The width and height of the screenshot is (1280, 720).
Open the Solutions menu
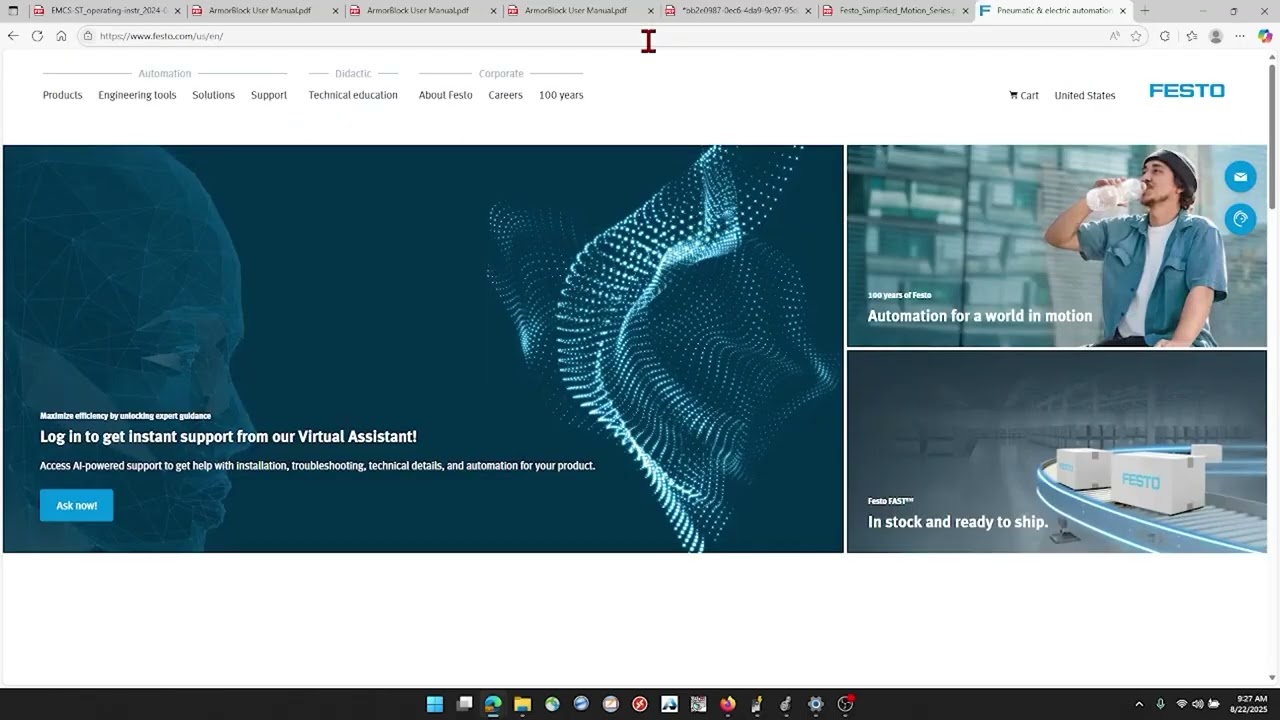(213, 95)
